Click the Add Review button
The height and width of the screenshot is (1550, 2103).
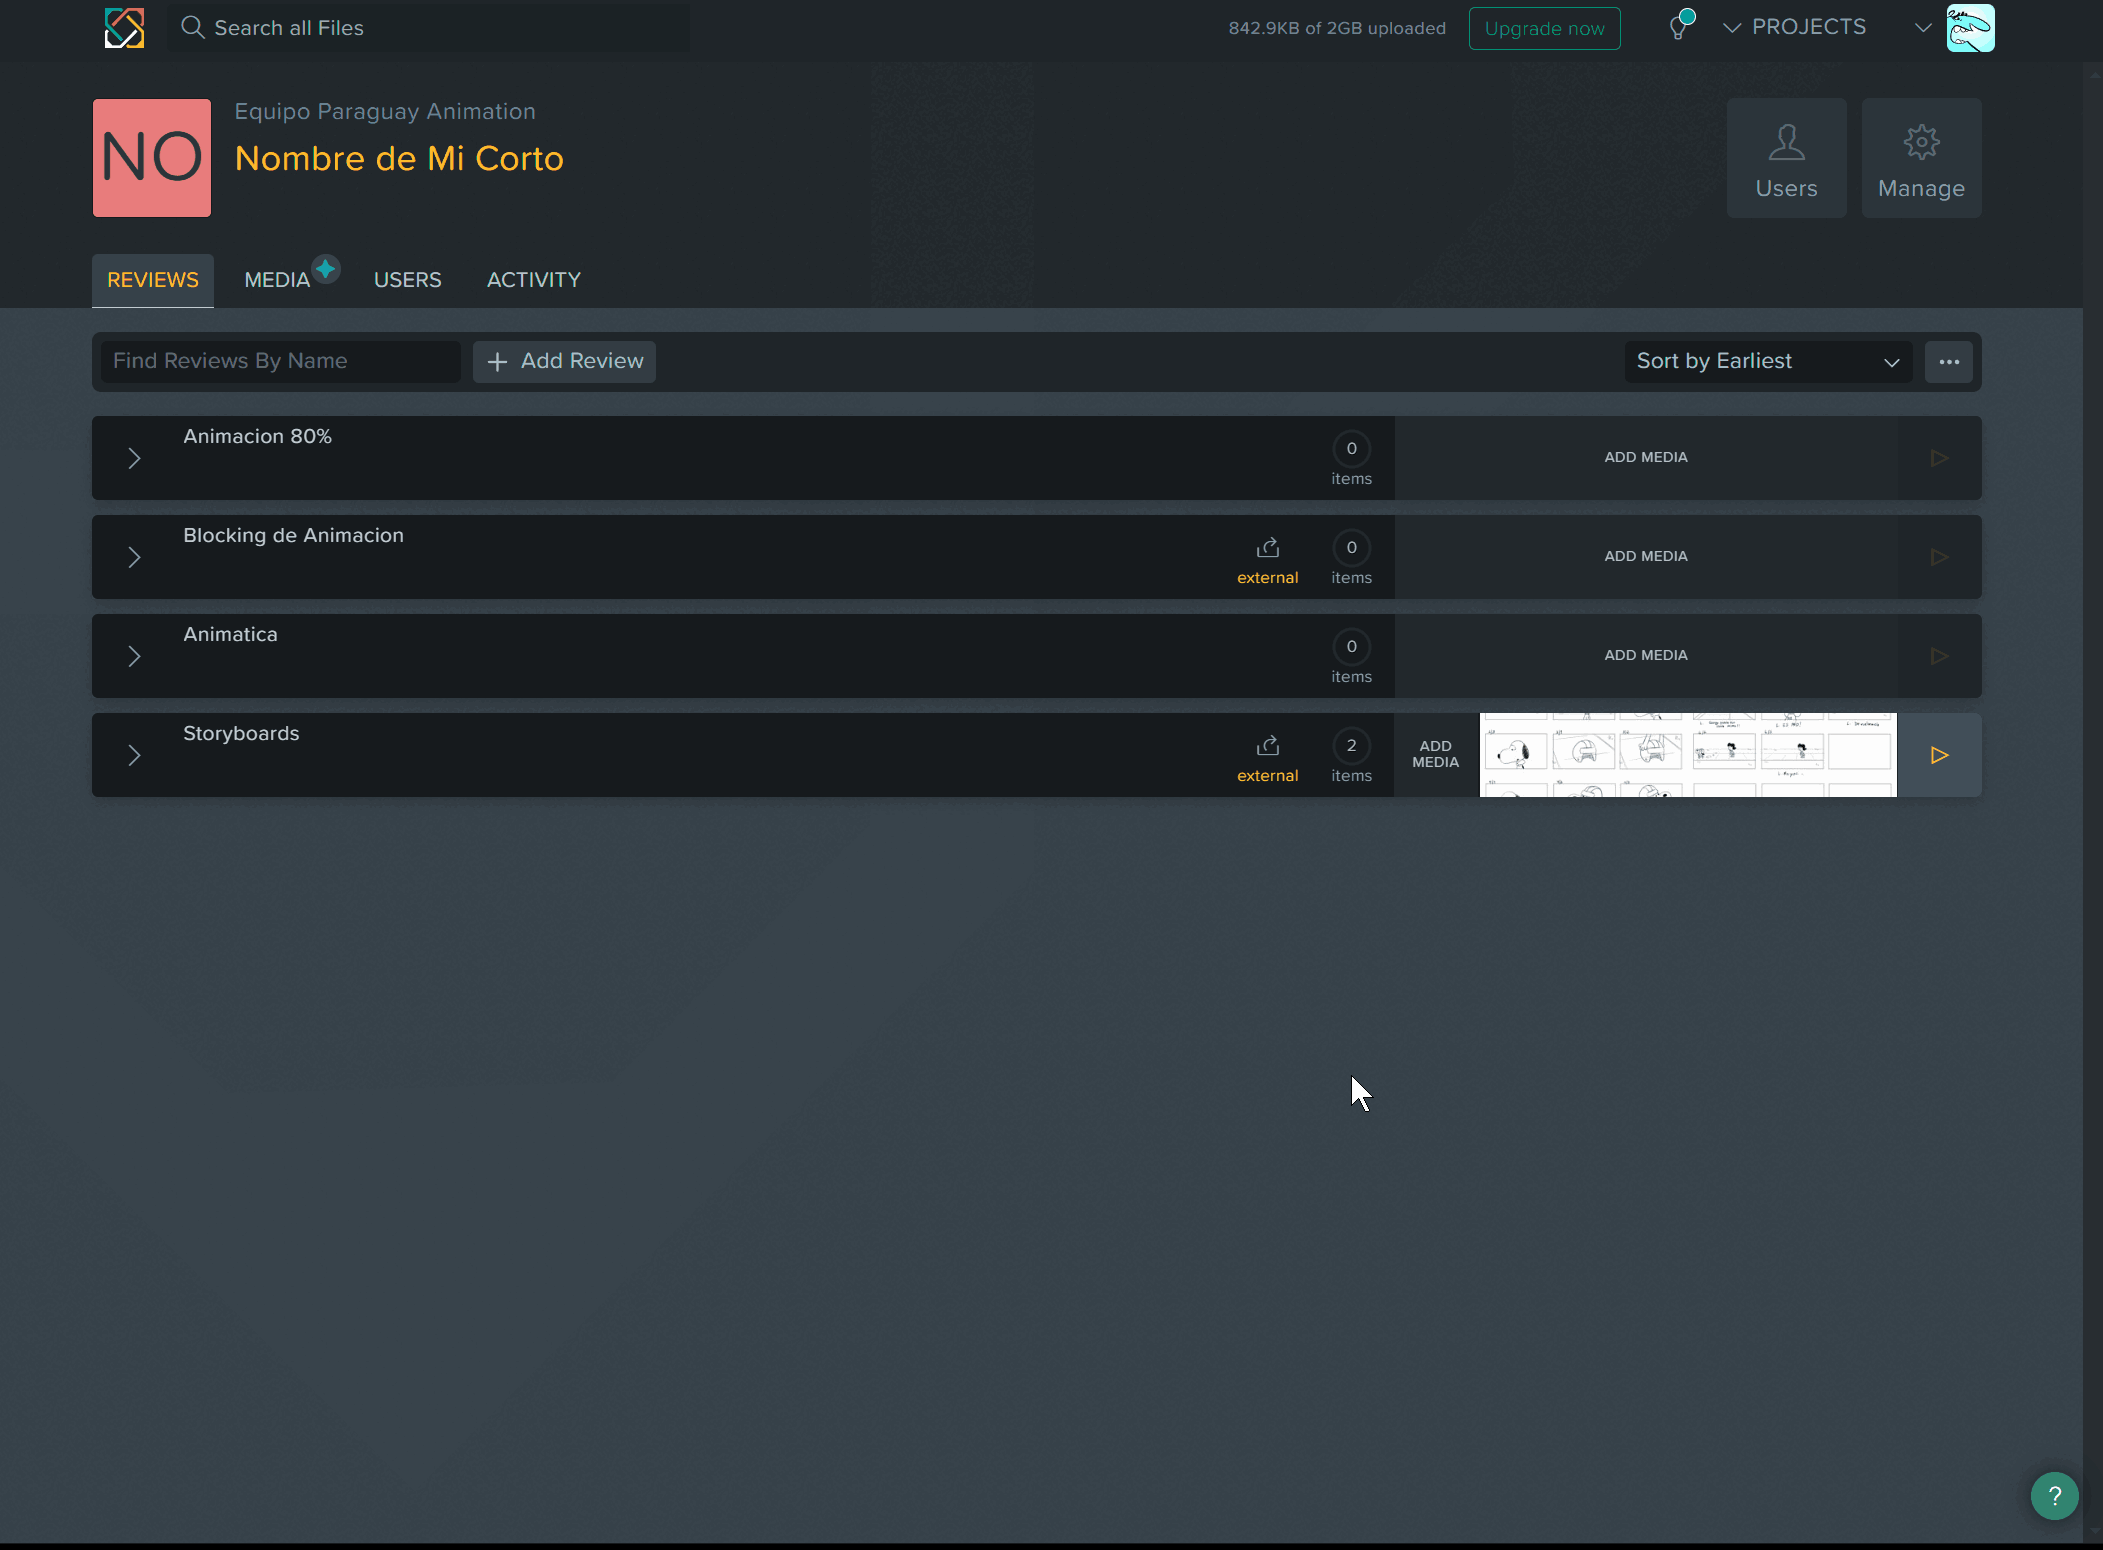coord(565,362)
